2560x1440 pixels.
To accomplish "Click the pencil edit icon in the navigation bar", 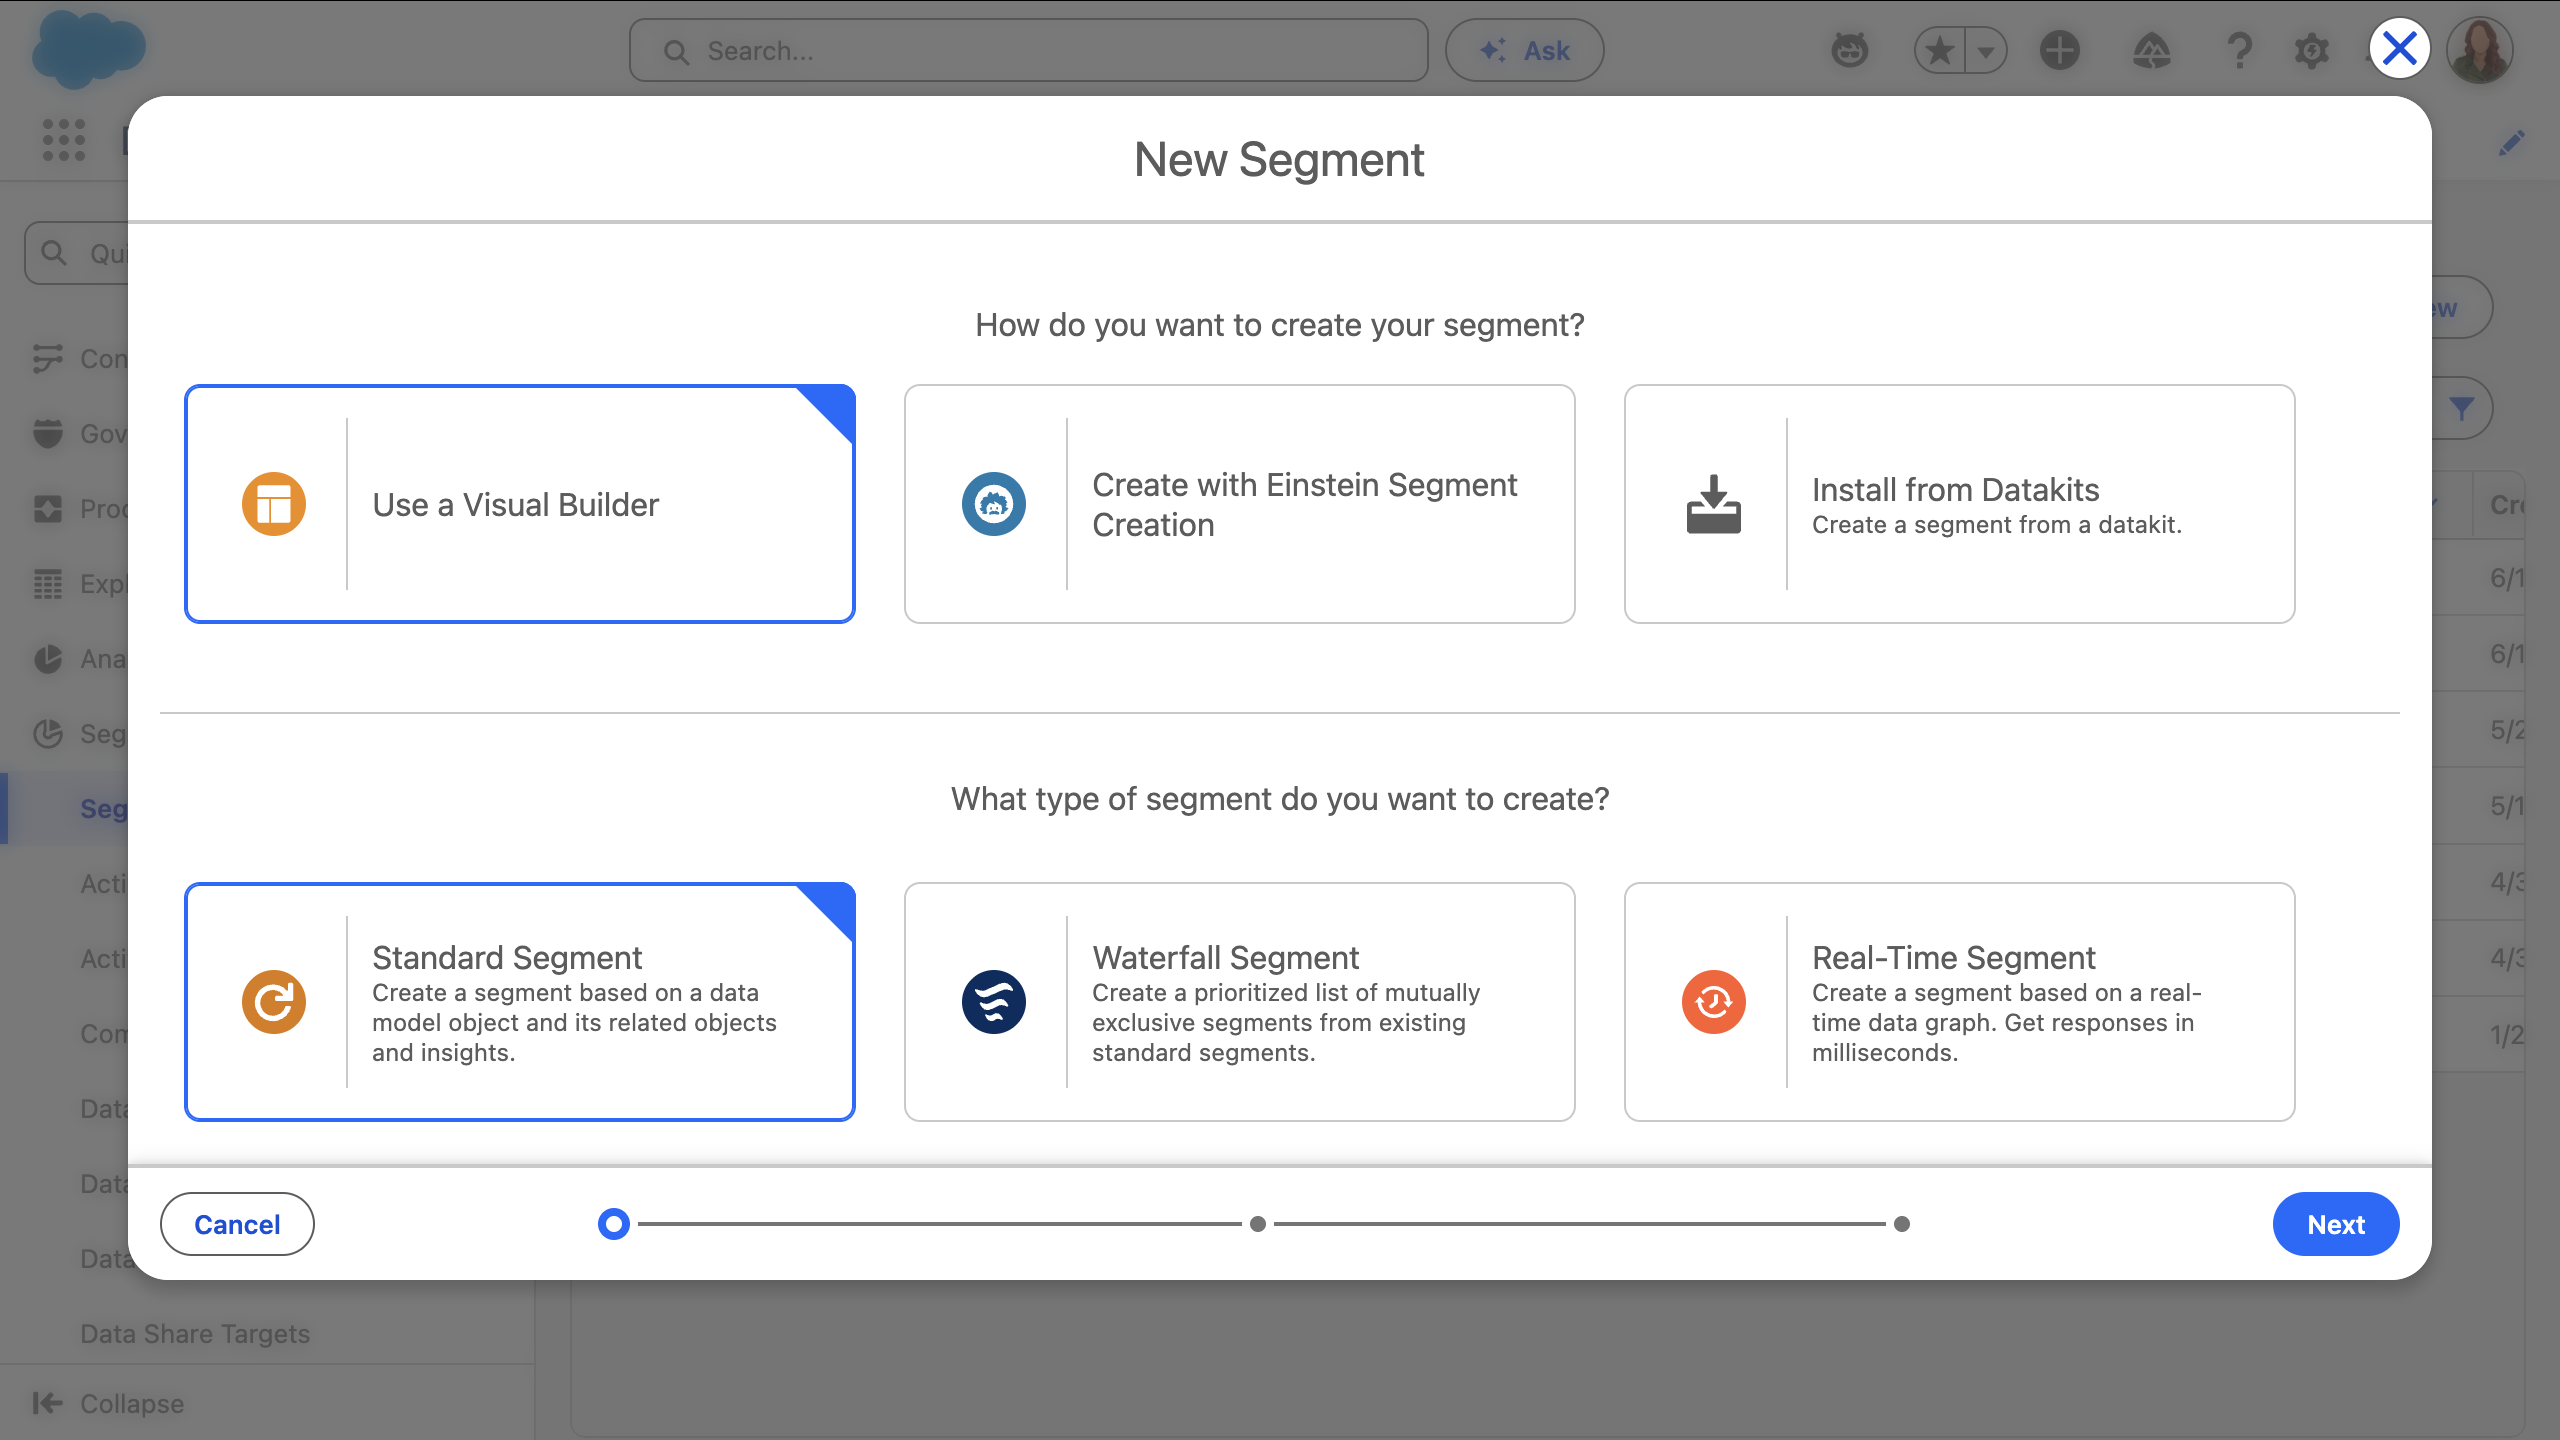I will pyautogui.click(x=2511, y=142).
